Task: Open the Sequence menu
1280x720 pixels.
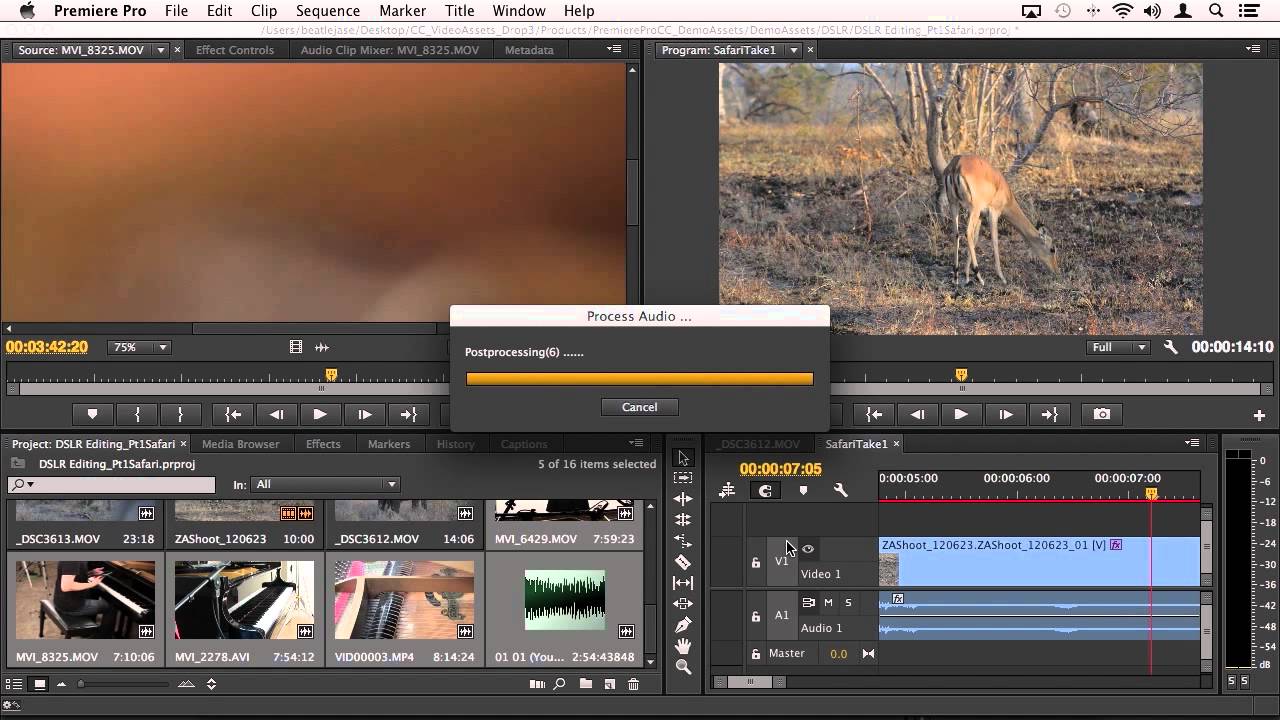Action: click(x=328, y=11)
